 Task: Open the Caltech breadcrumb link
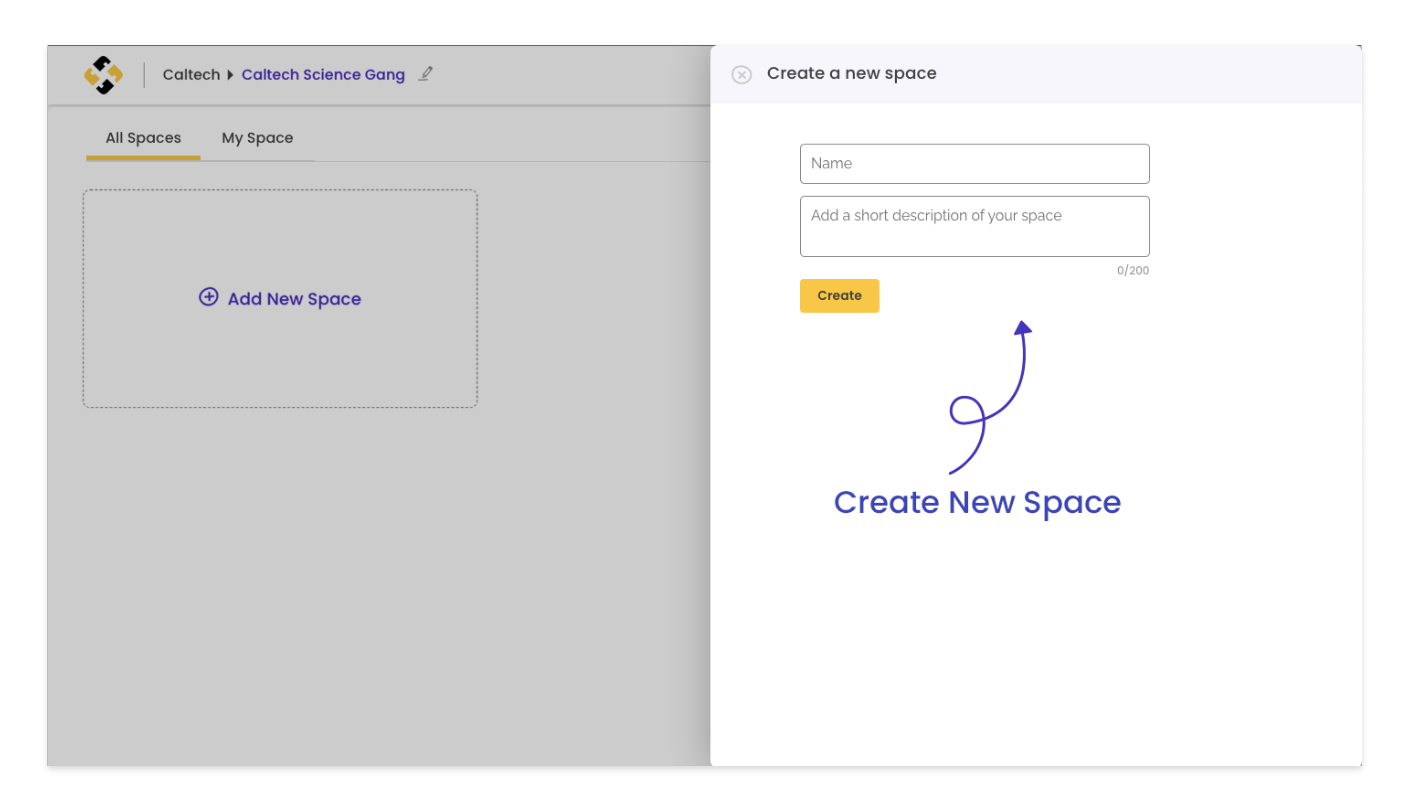point(191,74)
